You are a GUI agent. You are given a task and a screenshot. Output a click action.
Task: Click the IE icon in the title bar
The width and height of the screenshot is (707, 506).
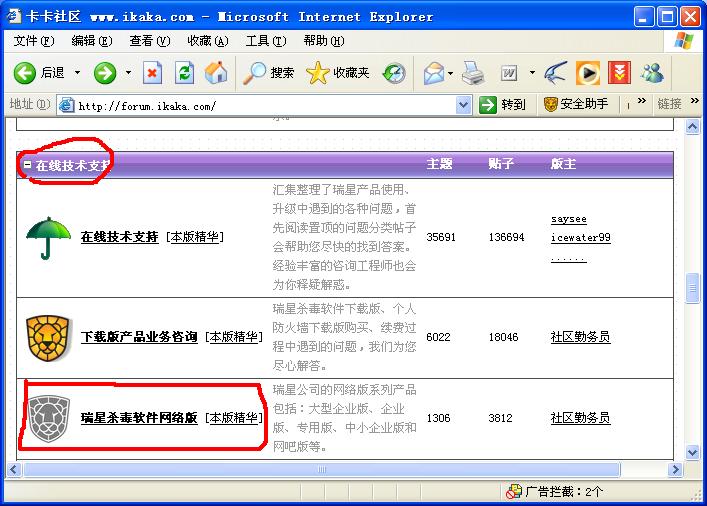[x=14, y=16]
